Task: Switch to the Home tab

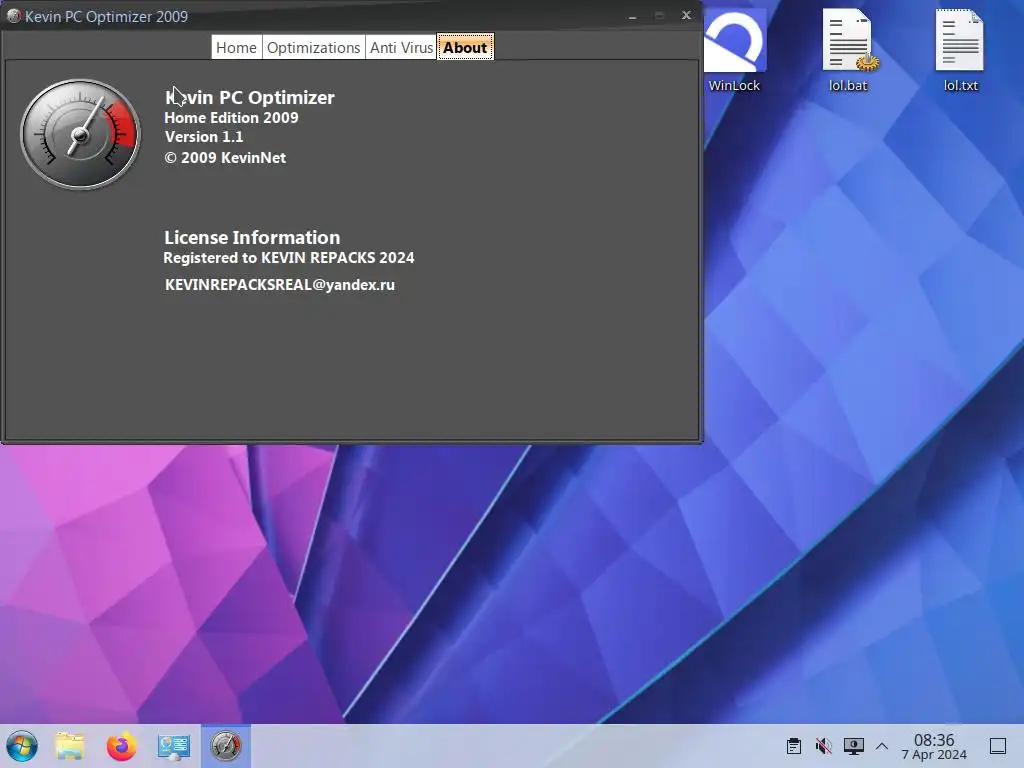Action: click(x=236, y=48)
